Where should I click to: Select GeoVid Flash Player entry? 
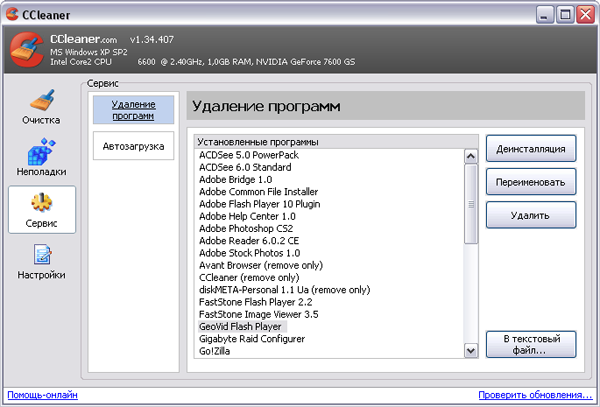click(240, 326)
